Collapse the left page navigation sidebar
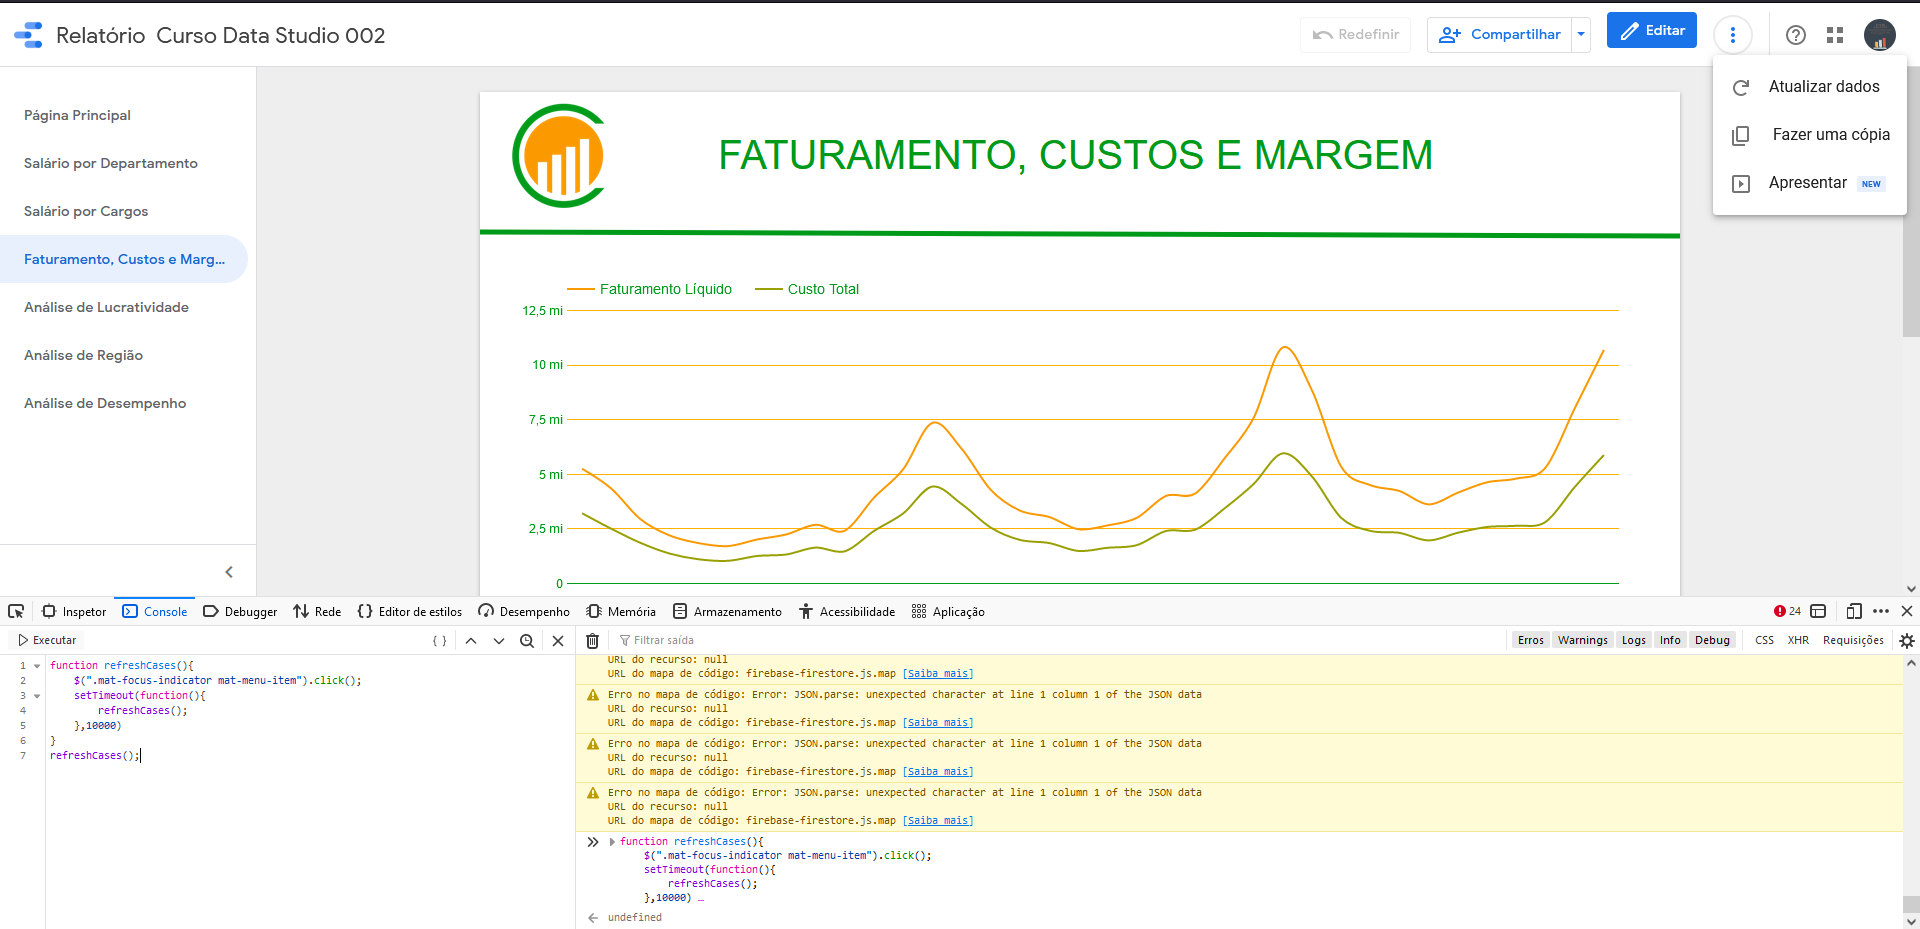 [229, 572]
